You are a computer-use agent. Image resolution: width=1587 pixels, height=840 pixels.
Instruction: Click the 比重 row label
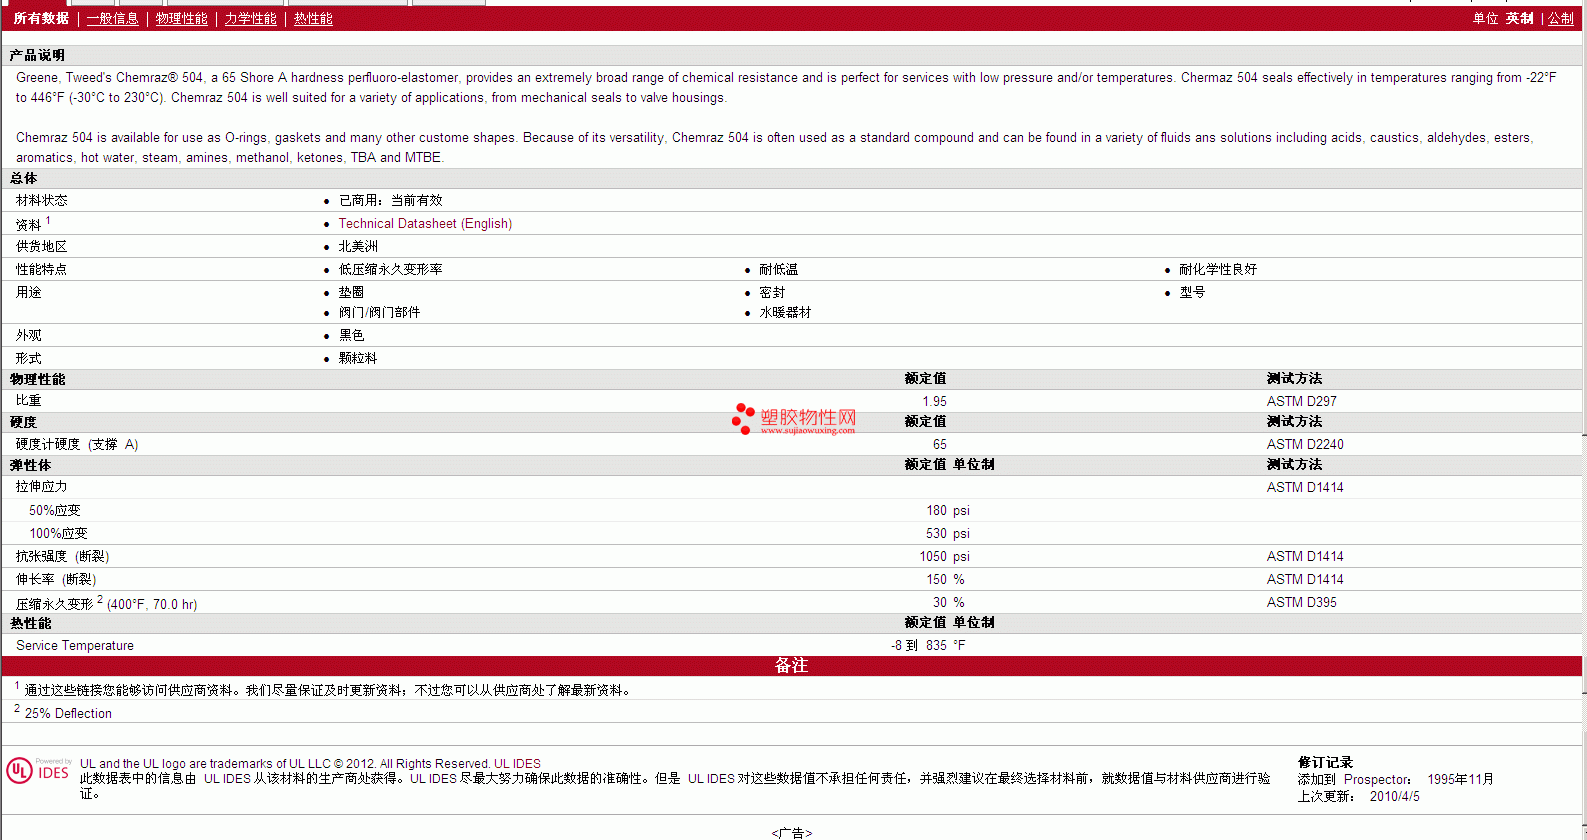coord(28,400)
